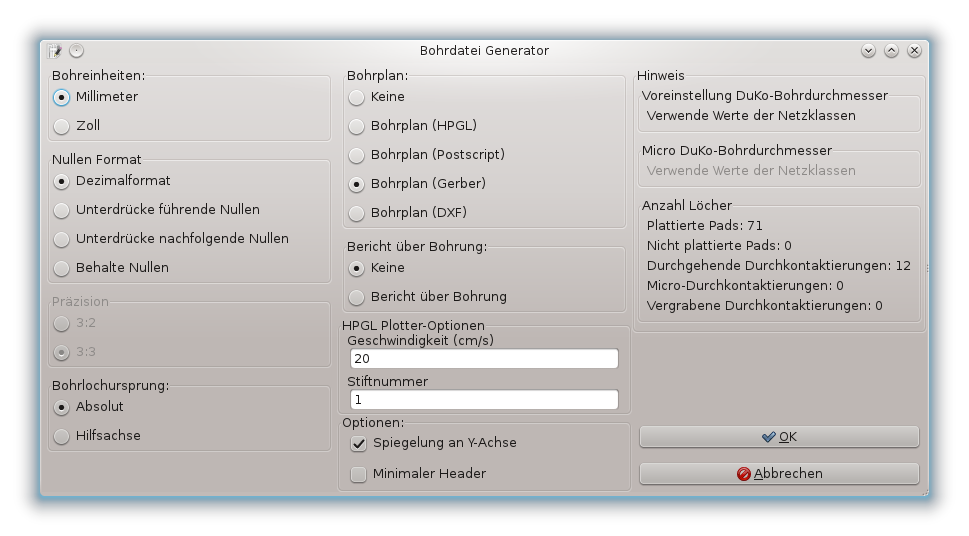The height and width of the screenshot is (536, 969).
Task: Click Durchgehende Durchkontaktierungen: 12 text
Action: click(x=779, y=266)
